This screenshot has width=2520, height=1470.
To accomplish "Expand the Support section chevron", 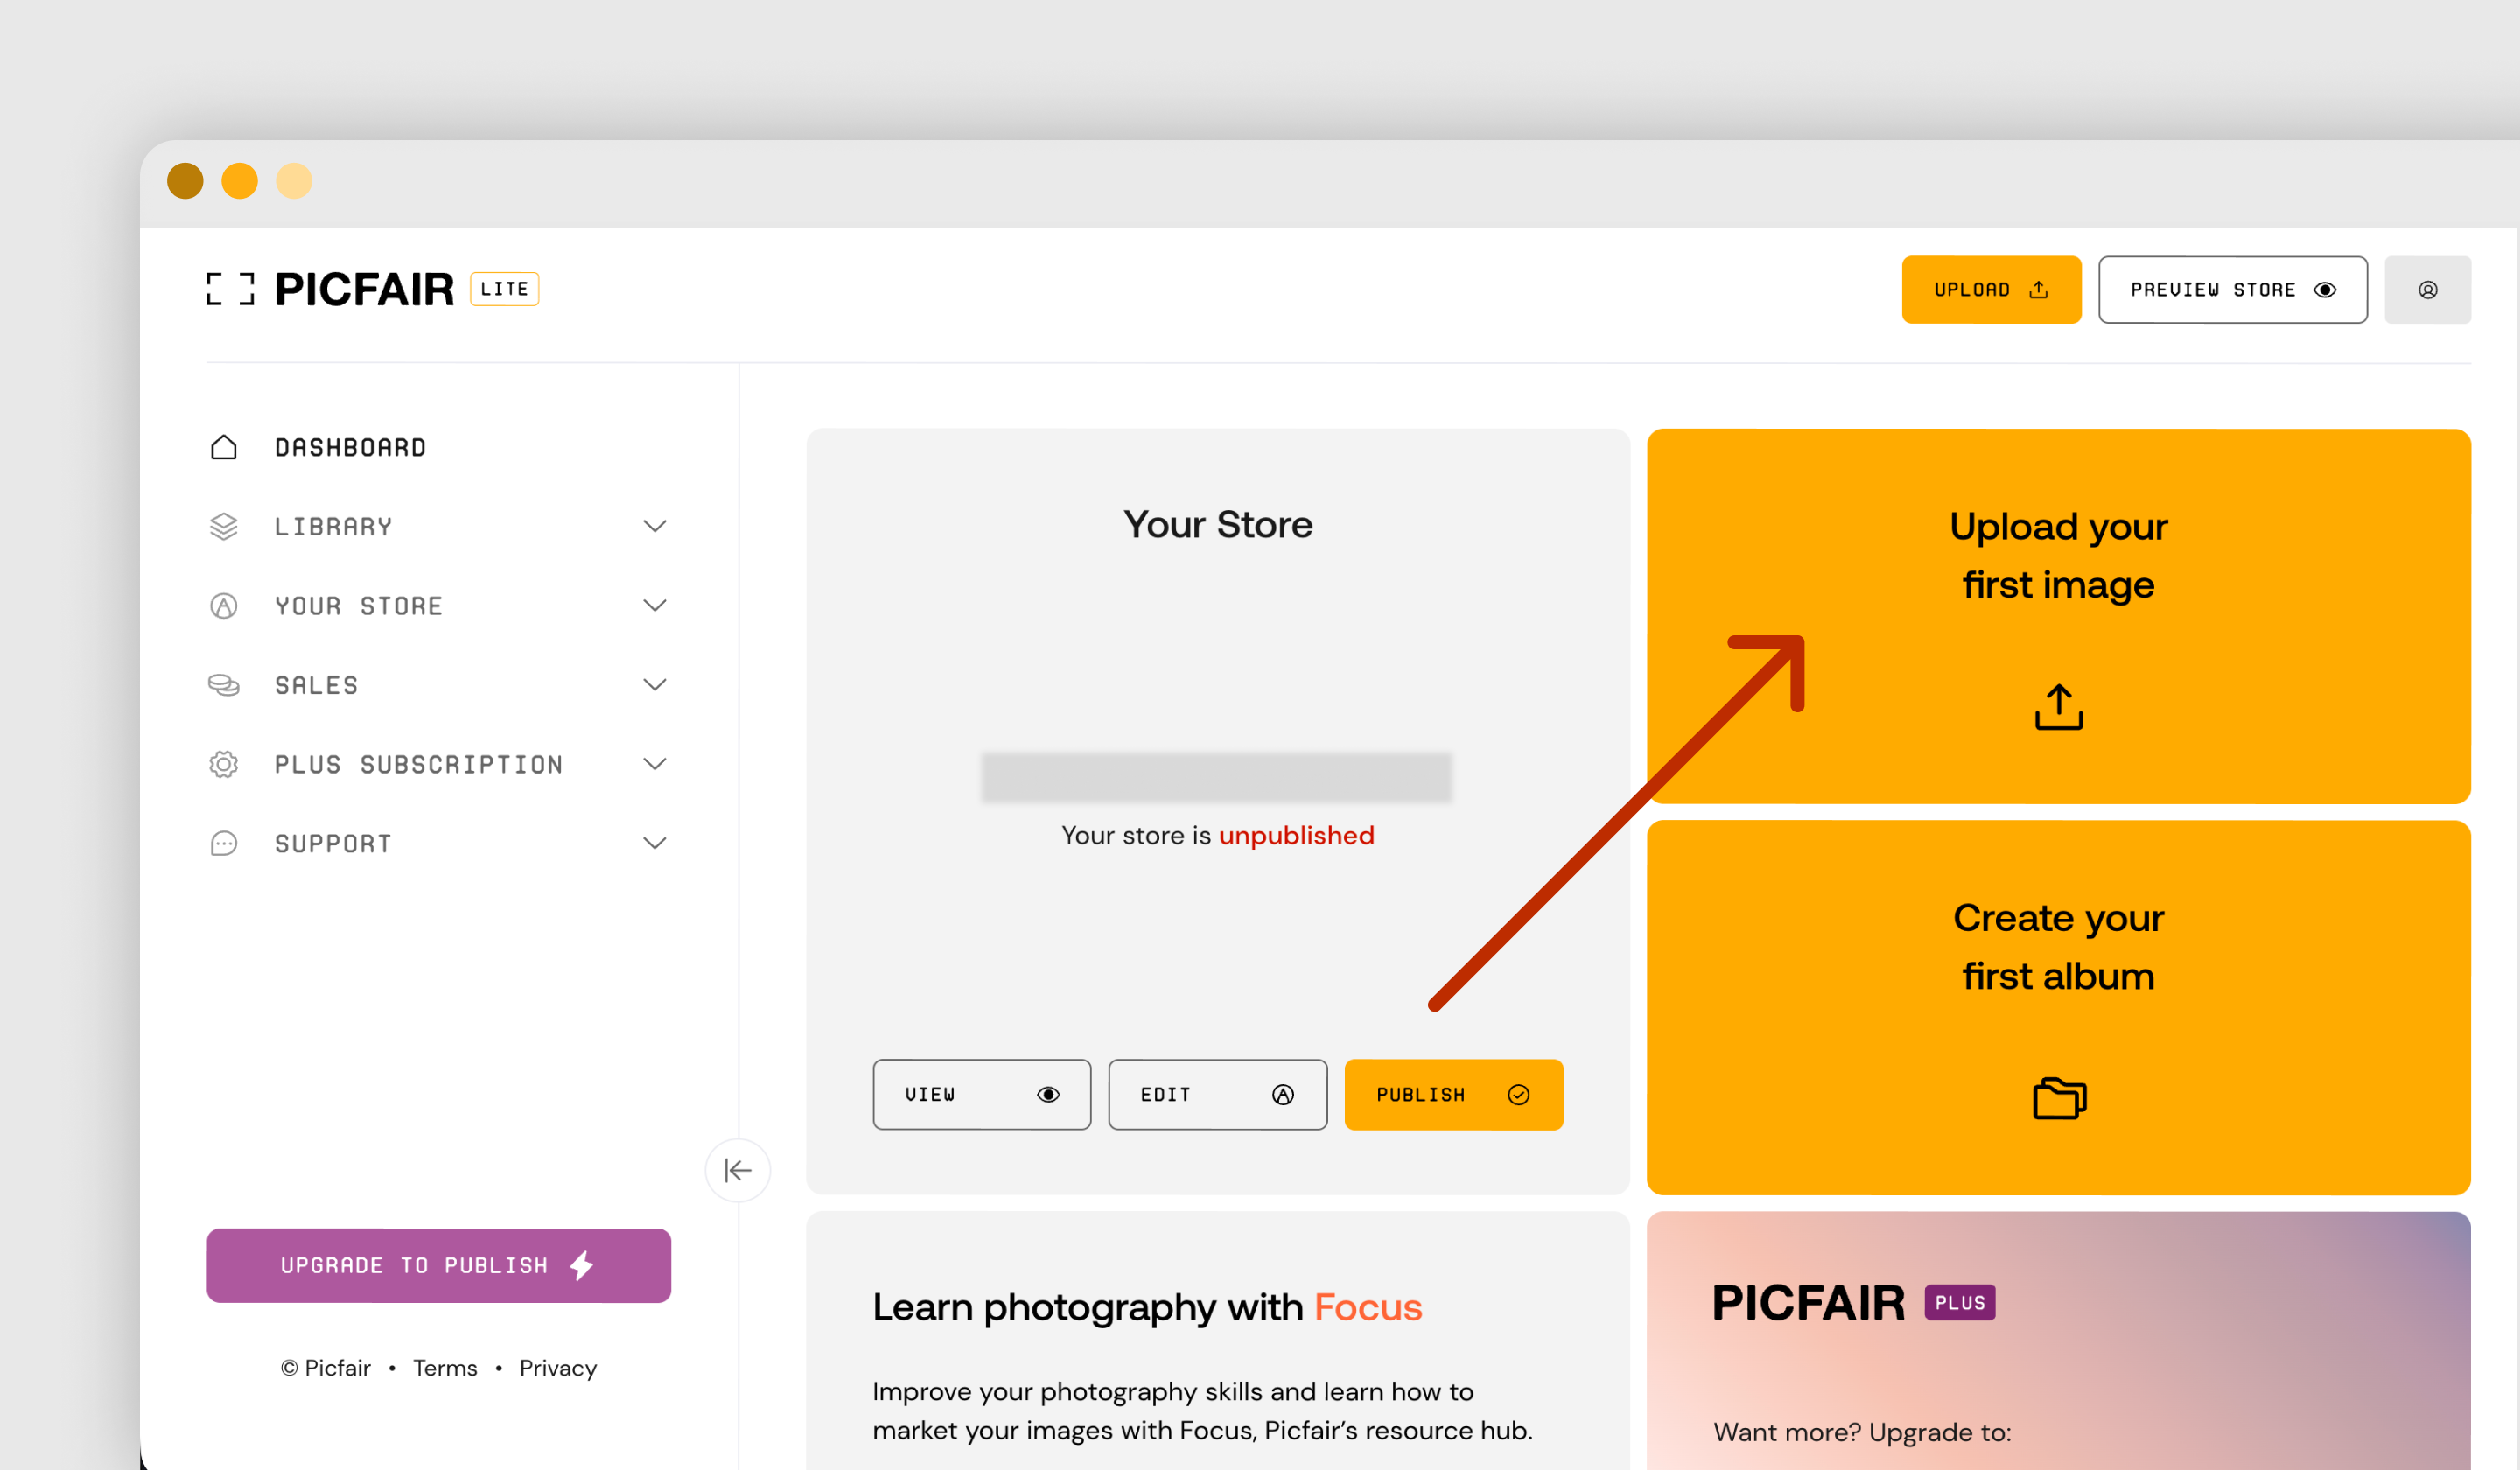I will coord(655,843).
